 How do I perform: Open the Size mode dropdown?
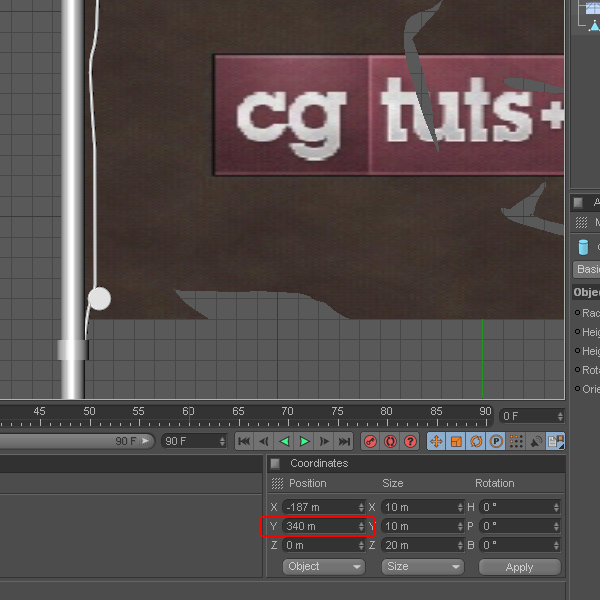423,567
